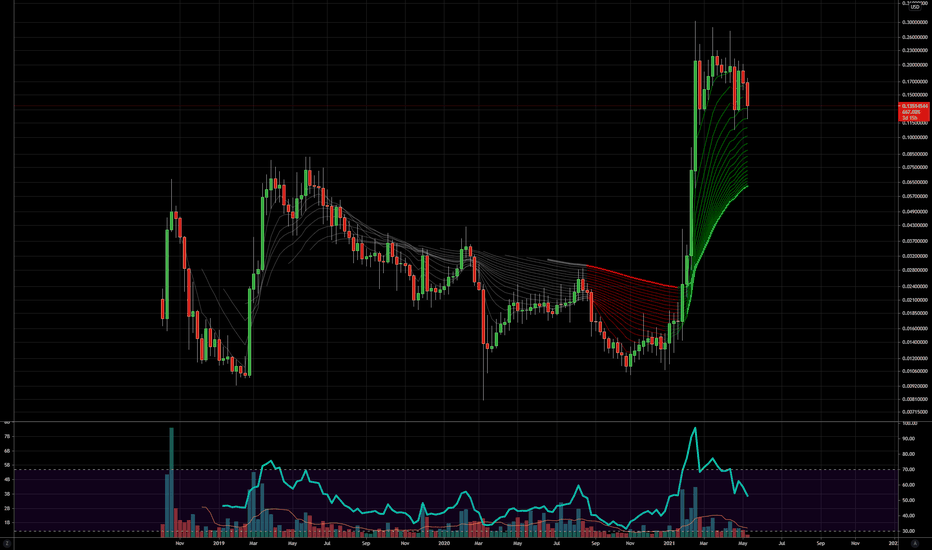The width and height of the screenshot is (932, 550).
Task: Click the 0.30000000 price axis label
Action: coord(915,22)
